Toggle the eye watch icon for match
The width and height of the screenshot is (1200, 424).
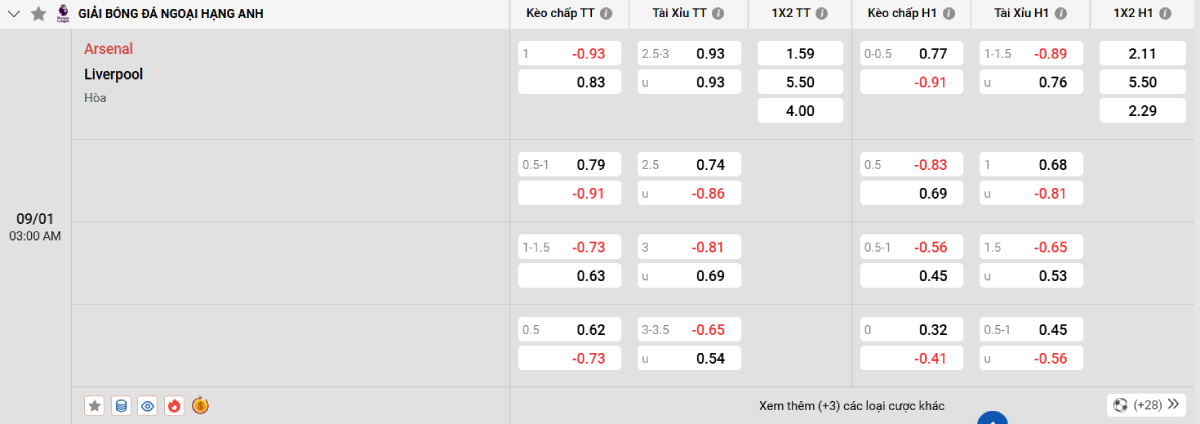[x=148, y=405]
